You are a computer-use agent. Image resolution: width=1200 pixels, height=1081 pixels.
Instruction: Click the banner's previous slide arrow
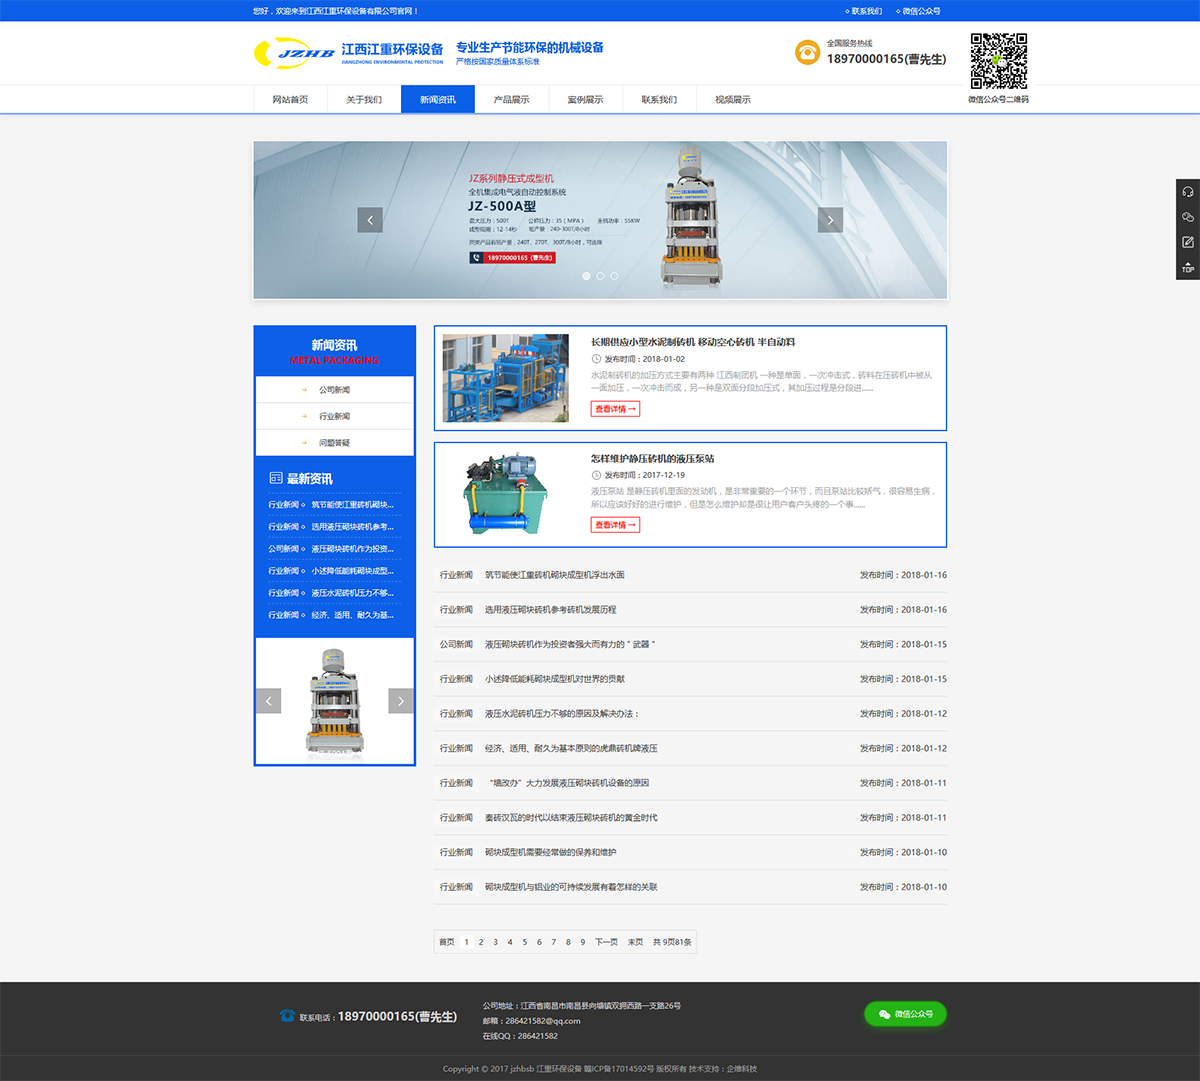(370, 220)
